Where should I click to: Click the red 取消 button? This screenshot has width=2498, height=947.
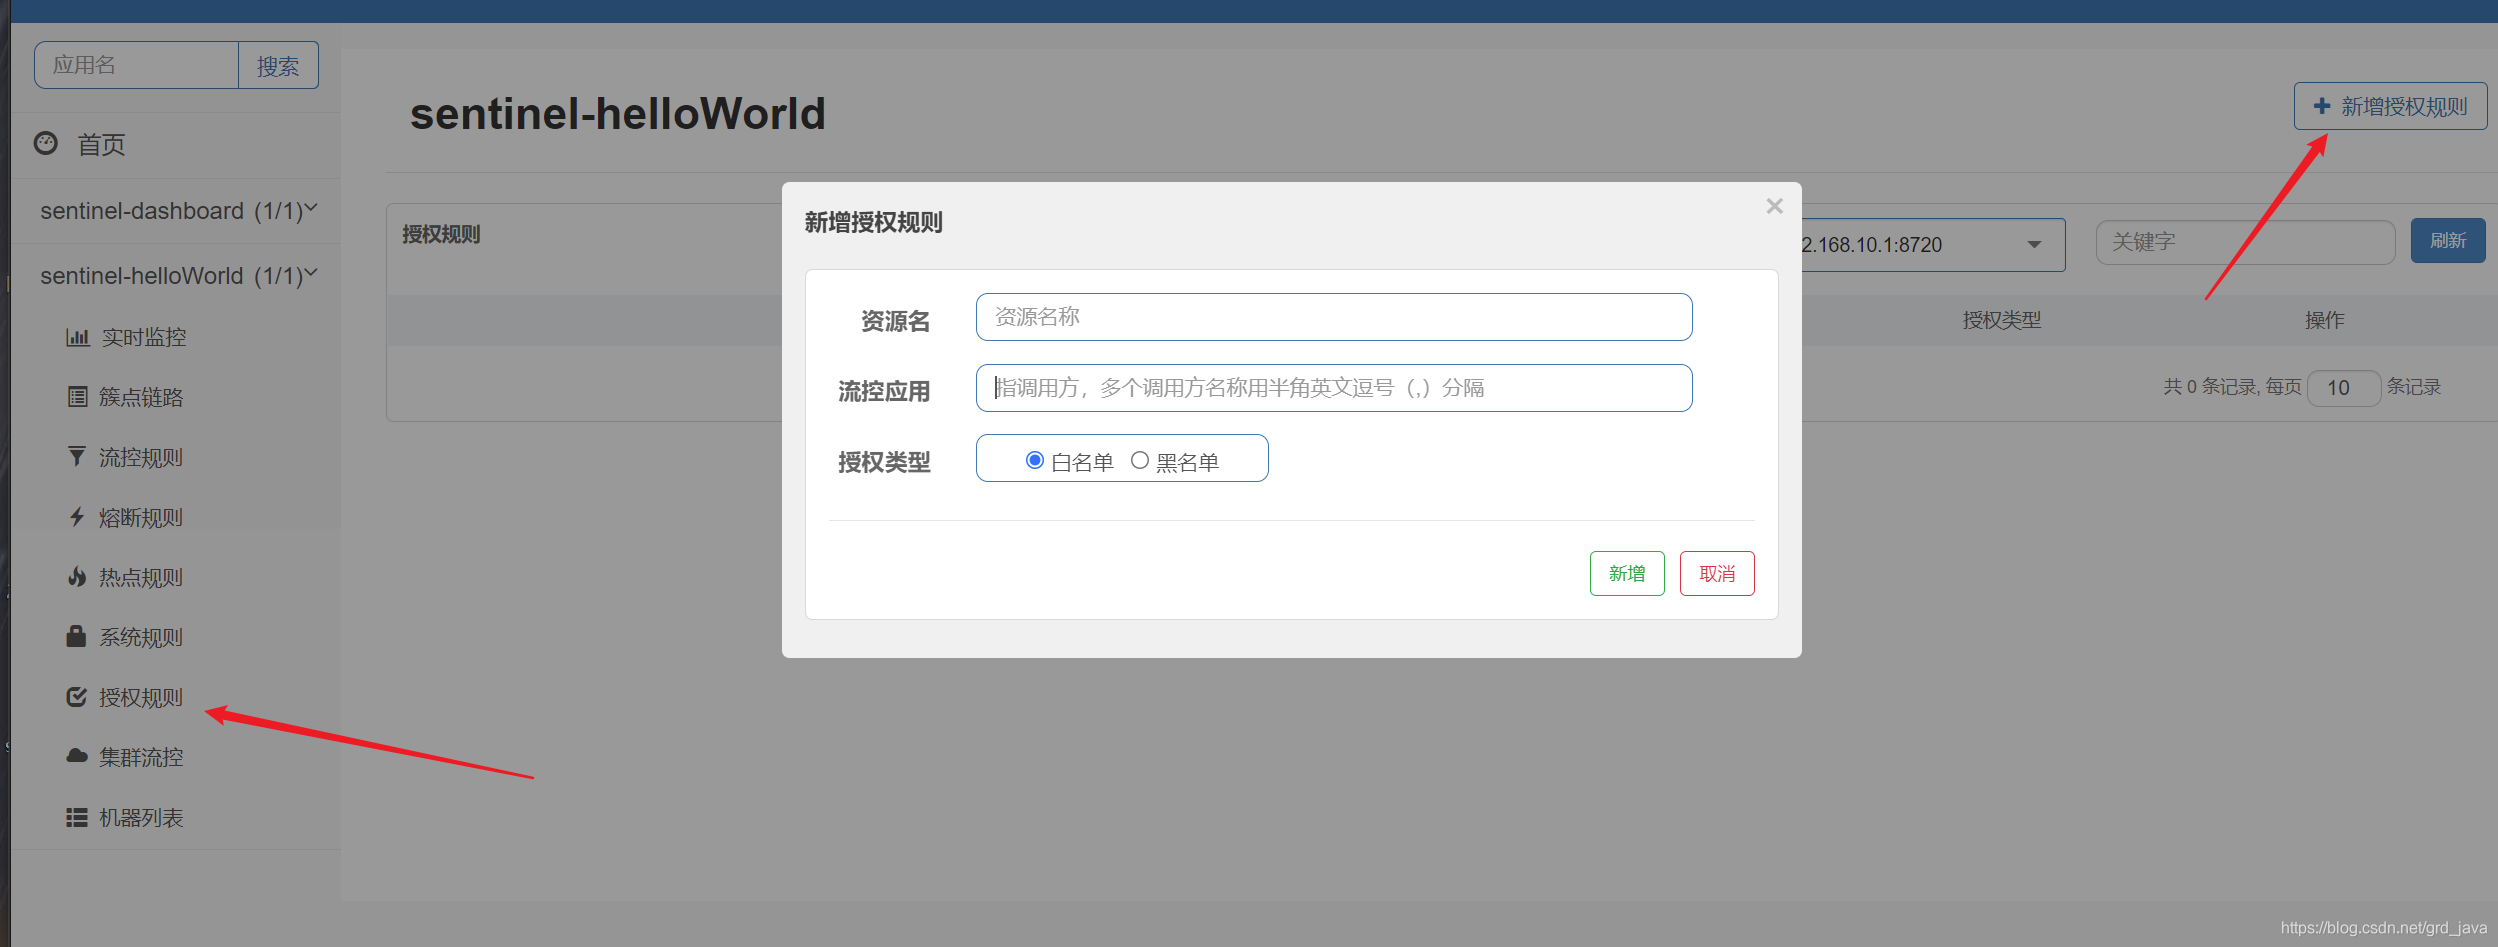coord(1717,573)
